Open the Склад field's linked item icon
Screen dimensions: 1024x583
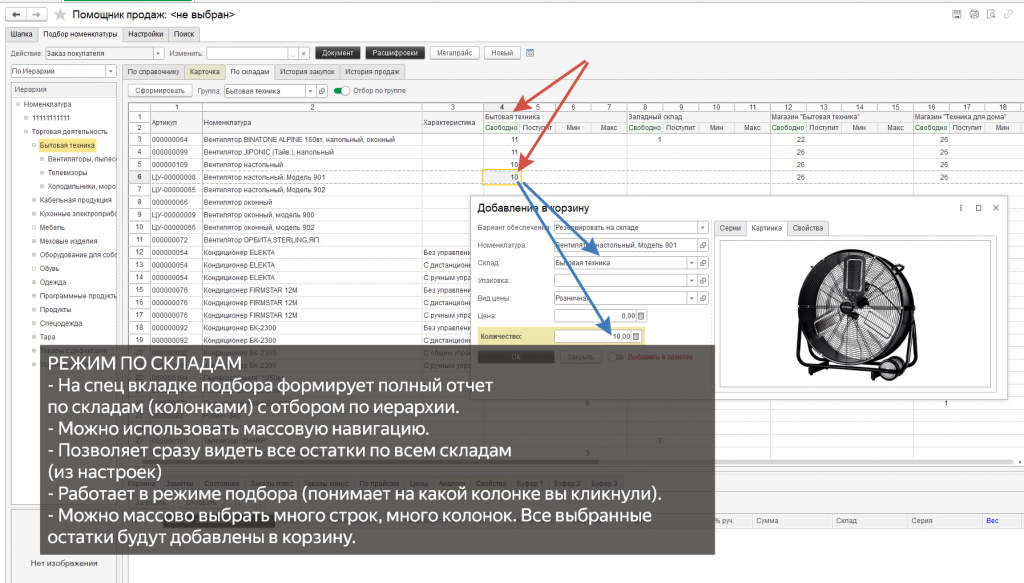pos(703,263)
